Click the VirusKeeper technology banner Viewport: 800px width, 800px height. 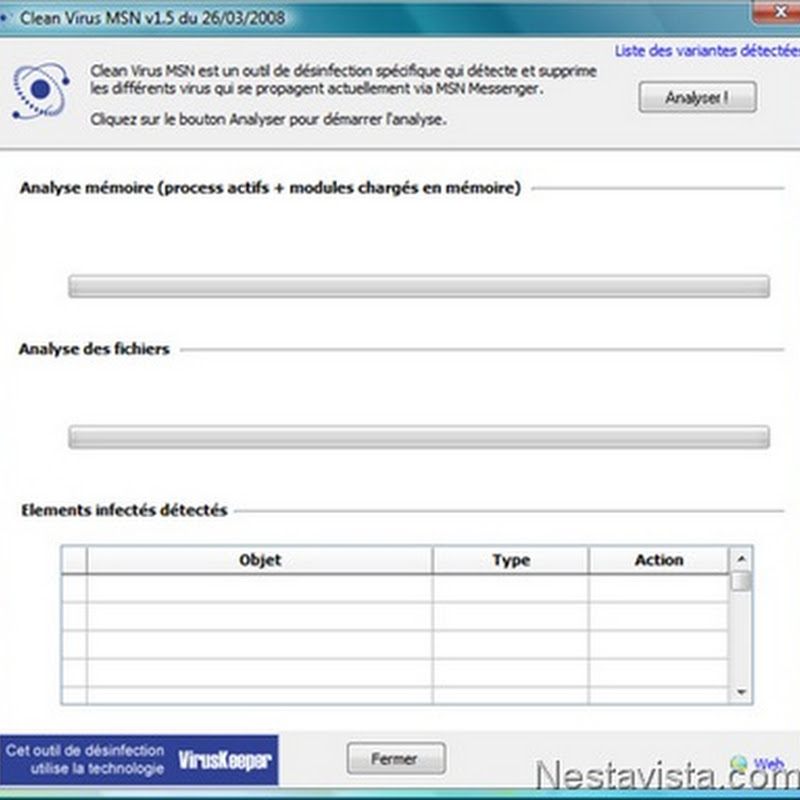coord(139,760)
